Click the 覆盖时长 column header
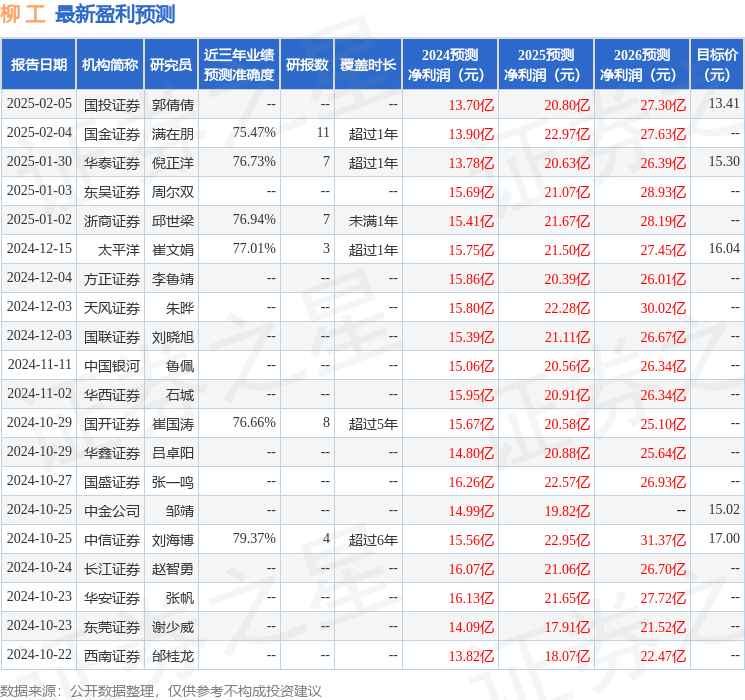Screen dimensions: 745x700 click(x=368, y=65)
